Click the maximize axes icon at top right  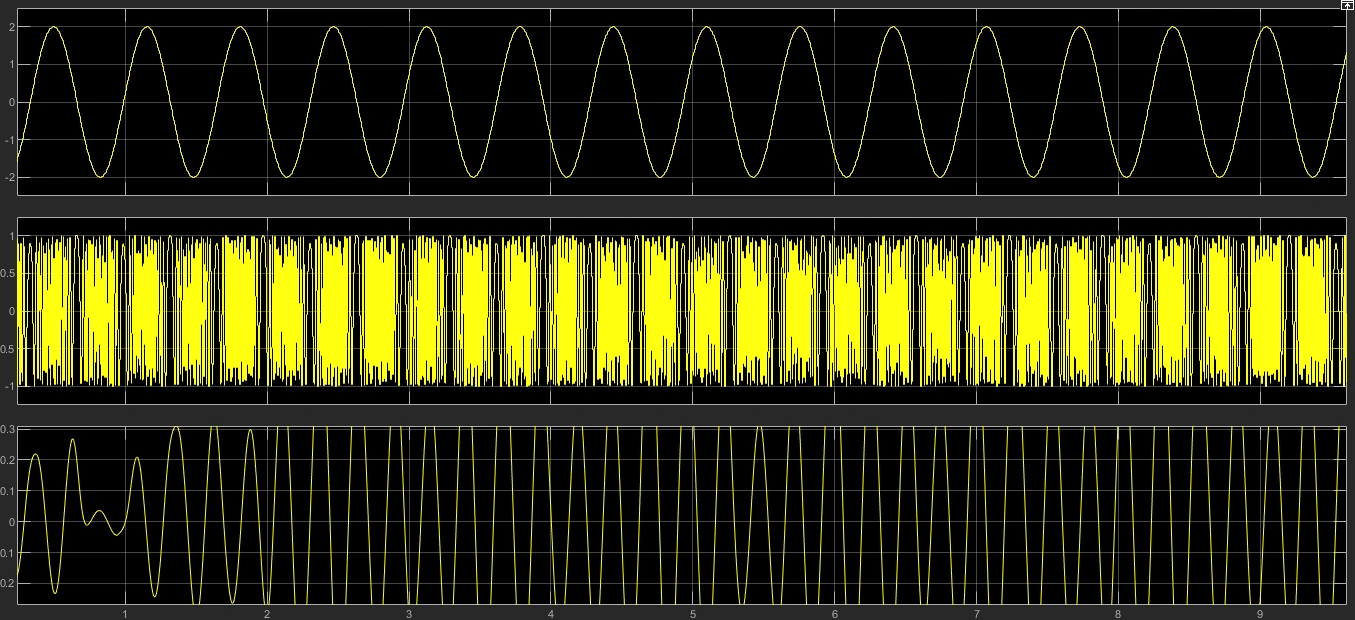tap(1347, 4)
